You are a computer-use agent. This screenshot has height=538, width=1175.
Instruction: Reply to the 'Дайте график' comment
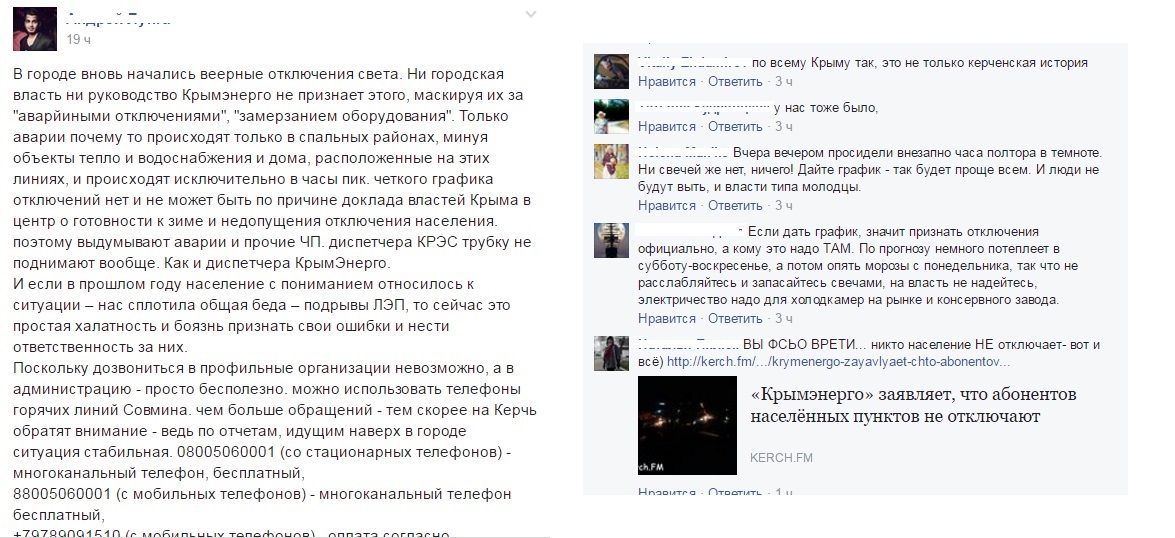735,205
